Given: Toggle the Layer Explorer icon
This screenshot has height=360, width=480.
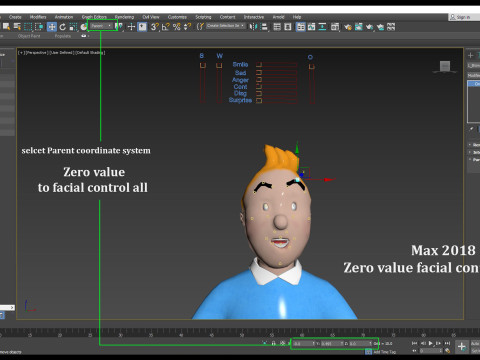Looking at the screenshot, I should 288,27.
